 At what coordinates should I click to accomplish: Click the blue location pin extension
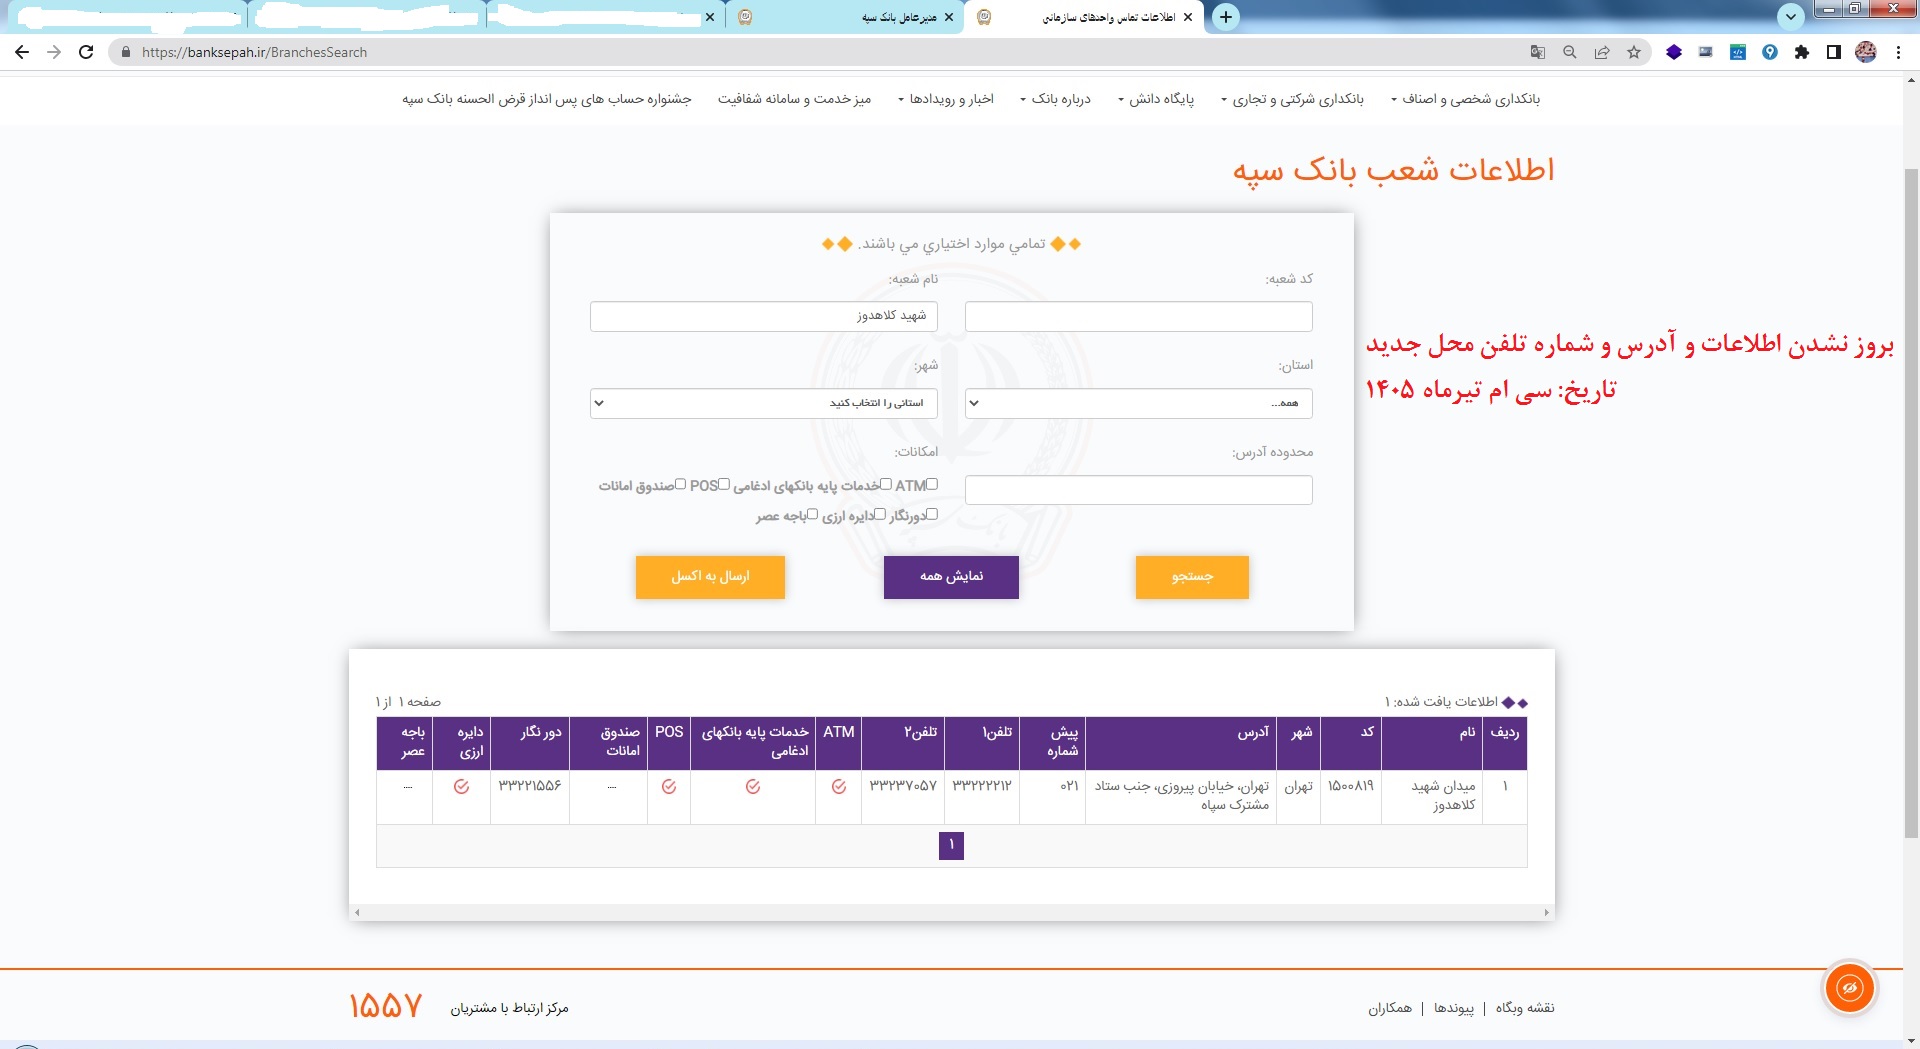pyautogui.click(x=1770, y=52)
